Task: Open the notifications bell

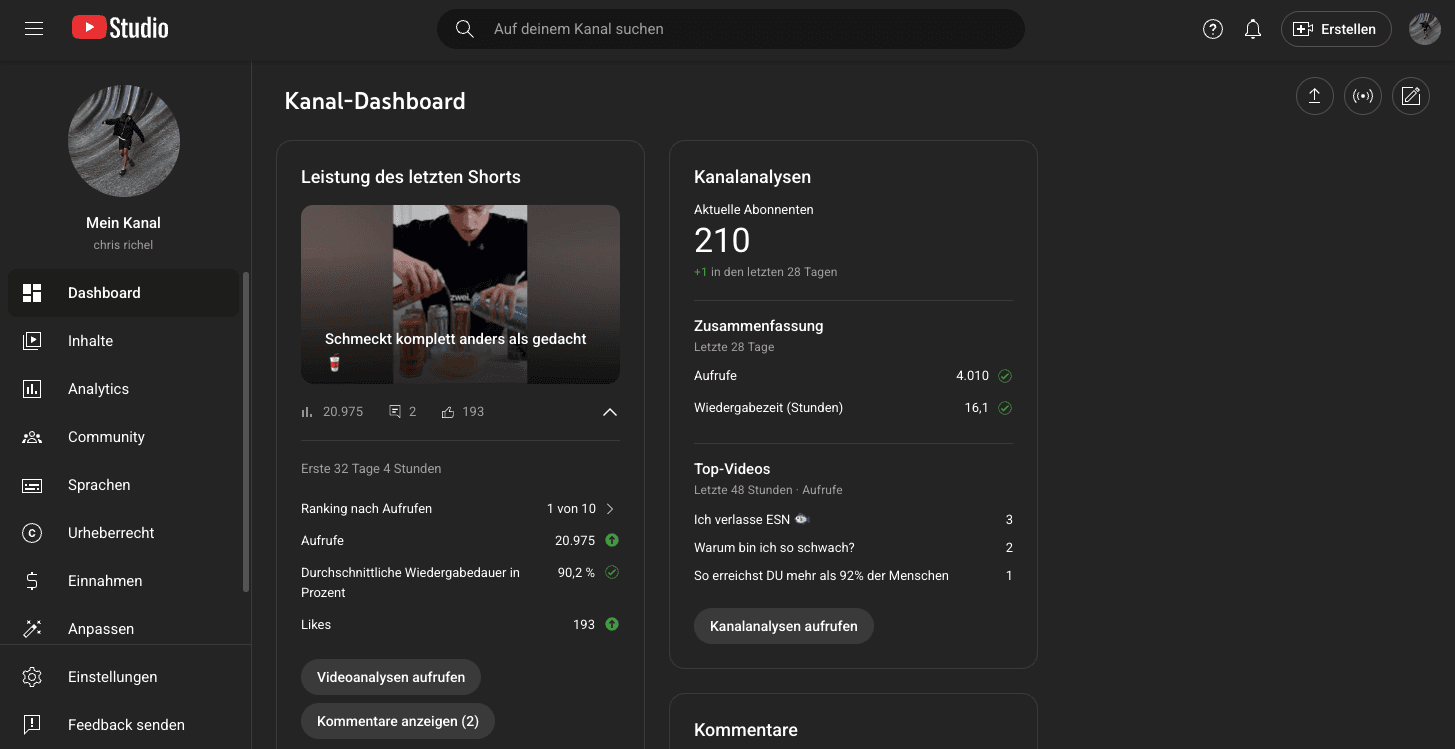Action: pos(1253,29)
